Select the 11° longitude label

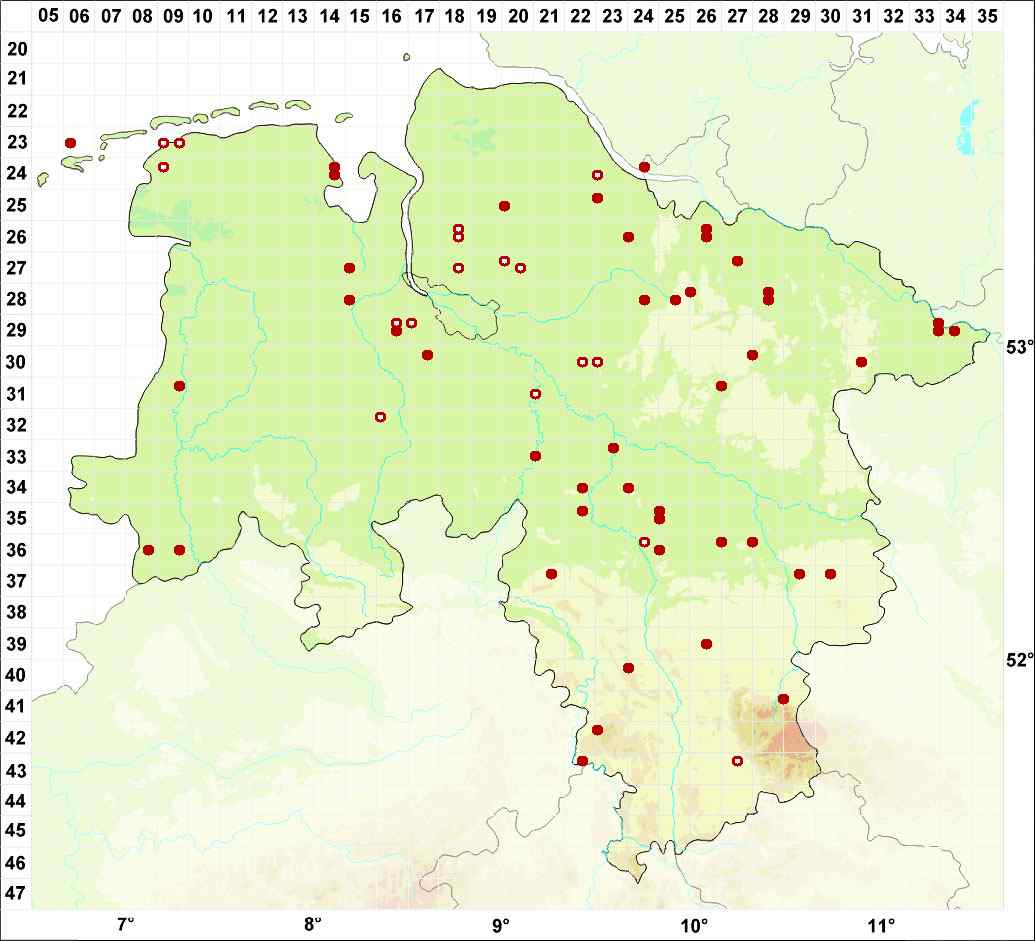pos(881,924)
